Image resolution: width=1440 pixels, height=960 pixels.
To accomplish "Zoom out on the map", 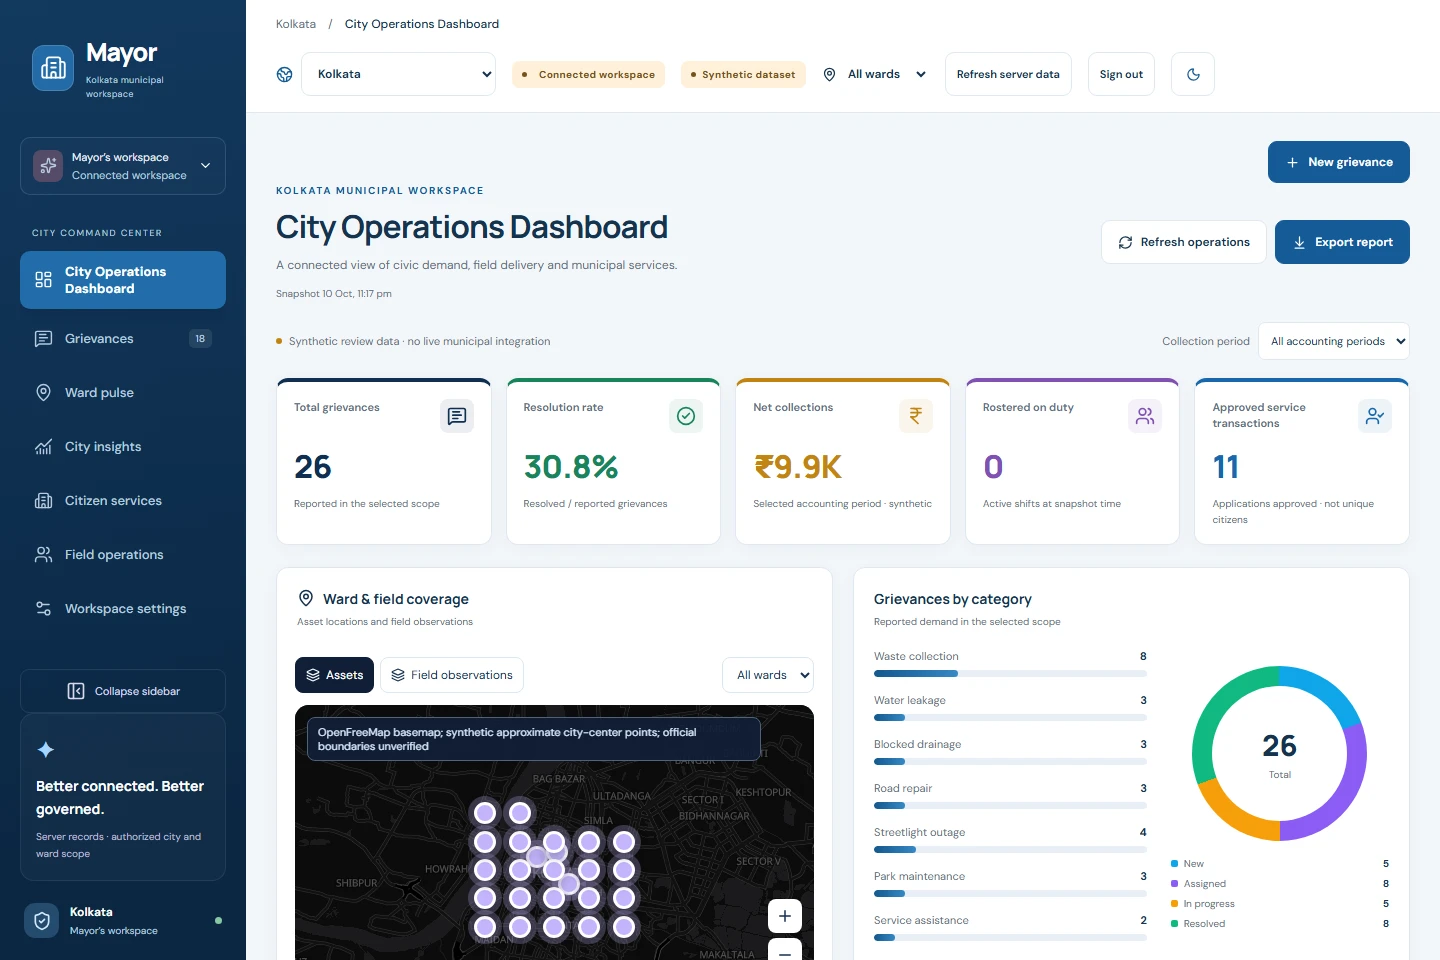I will click(785, 951).
